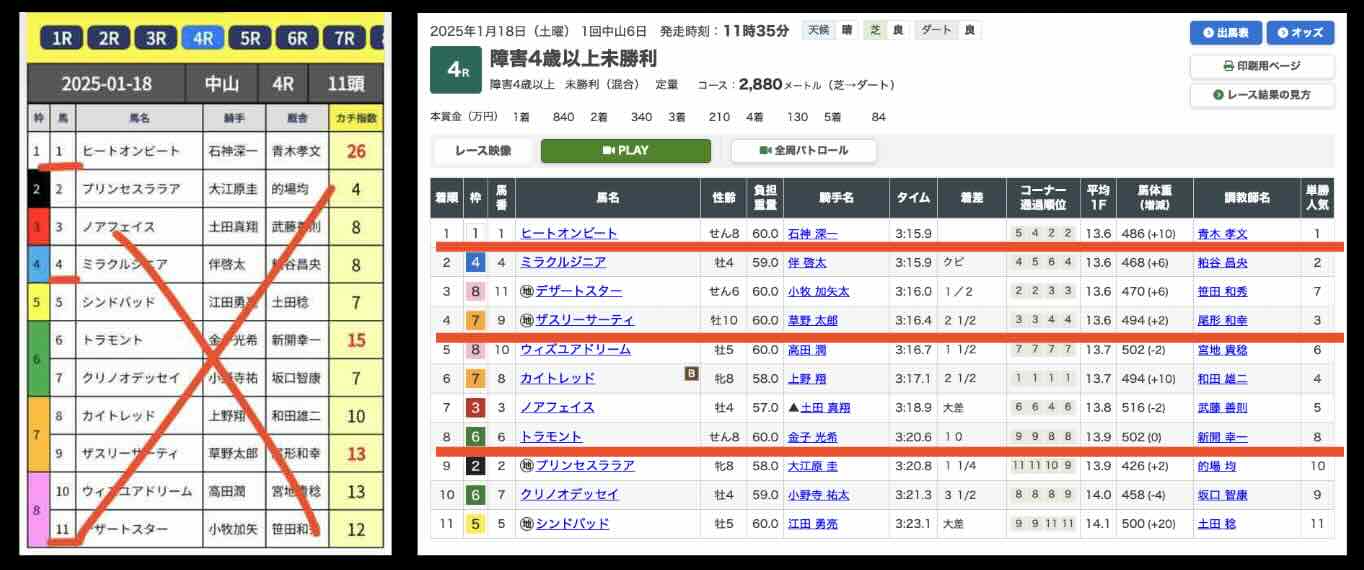Open jockey 上野 翔 link
This screenshot has width=1364, height=570.
point(808,378)
